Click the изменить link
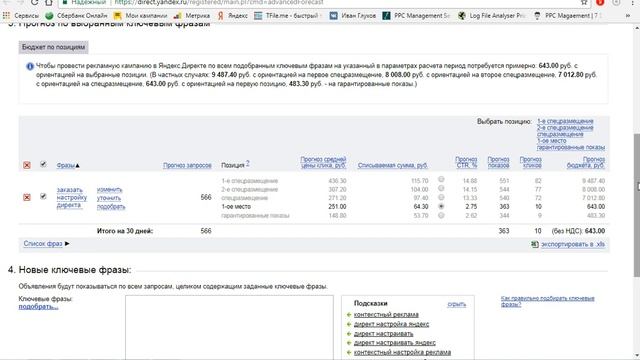Screen dimensions: 640x360 109,190
